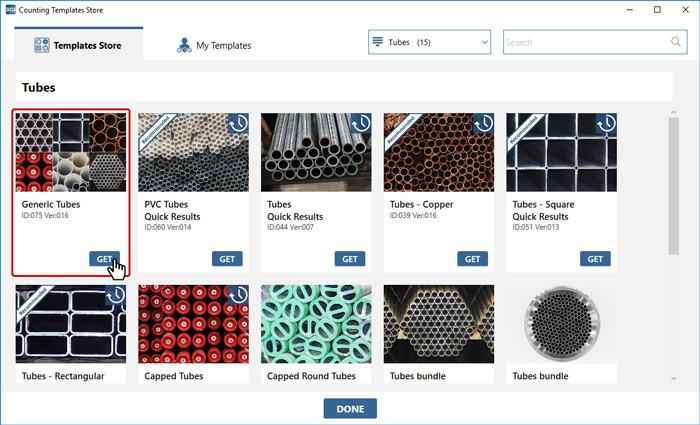Viewport: 700px width, 425px height.
Task: Click the history icon on PVC Tubes template
Action: point(238,124)
